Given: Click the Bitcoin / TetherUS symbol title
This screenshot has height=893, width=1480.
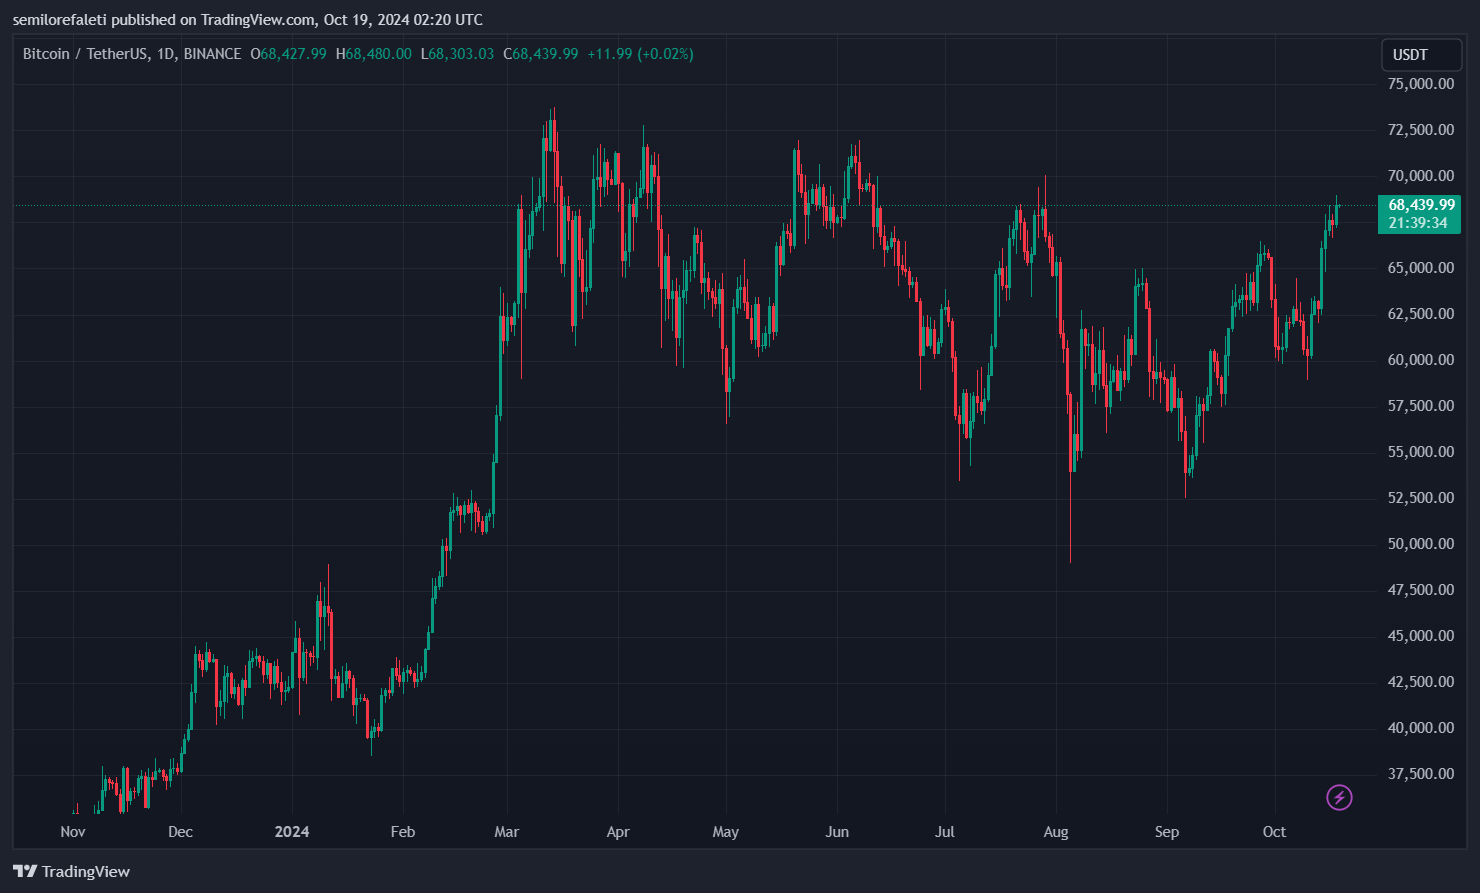Looking at the screenshot, I should 132,54.
